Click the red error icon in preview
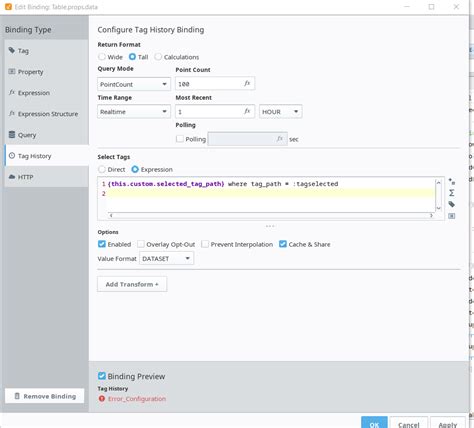This screenshot has width=474, height=428. [102, 399]
